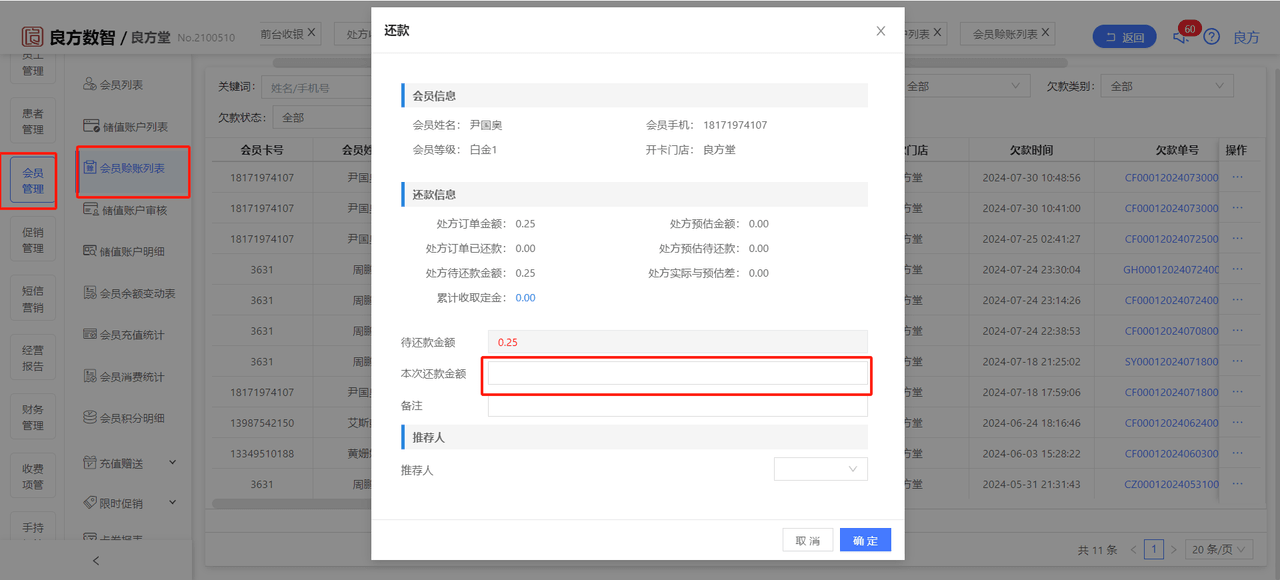
Task: Close the 还款 dialog with the X icon
Action: pyautogui.click(x=880, y=31)
